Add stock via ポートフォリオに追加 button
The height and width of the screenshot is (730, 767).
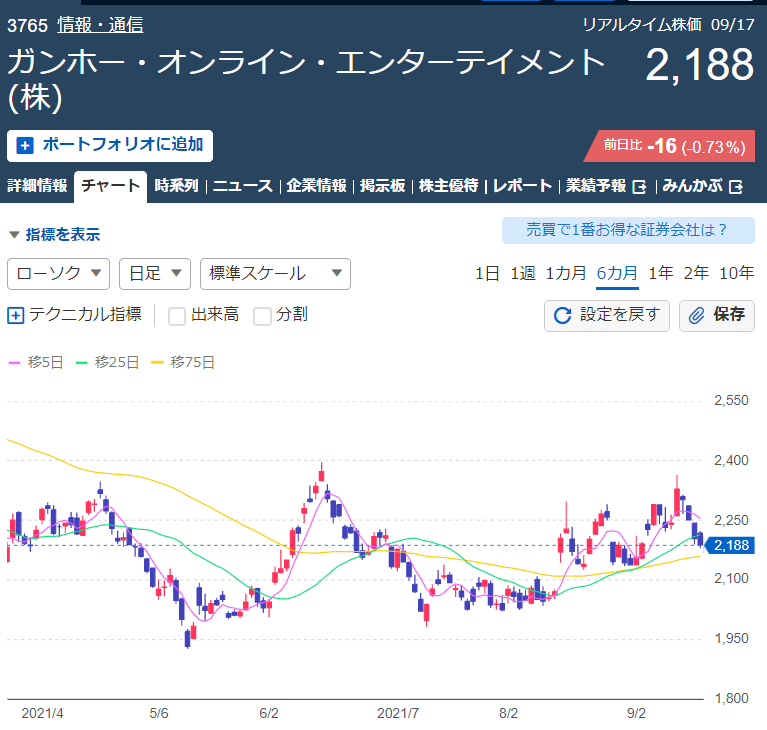pos(110,145)
